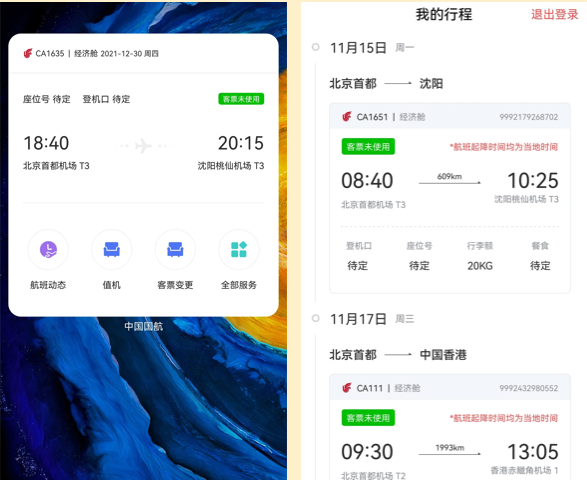
Task: Open the CA1651 Beijing to Shenyang flight card
Action: click(x=450, y=198)
